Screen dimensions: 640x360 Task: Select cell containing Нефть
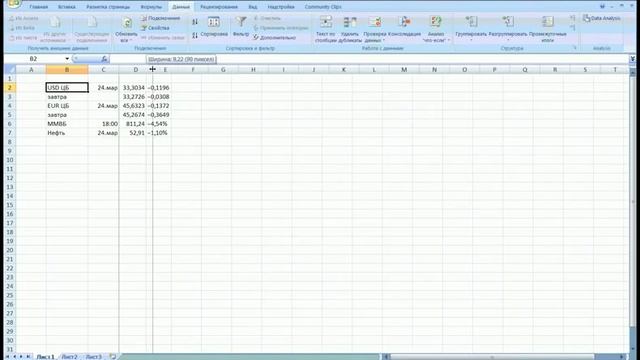pyautogui.click(x=67, y=133)
